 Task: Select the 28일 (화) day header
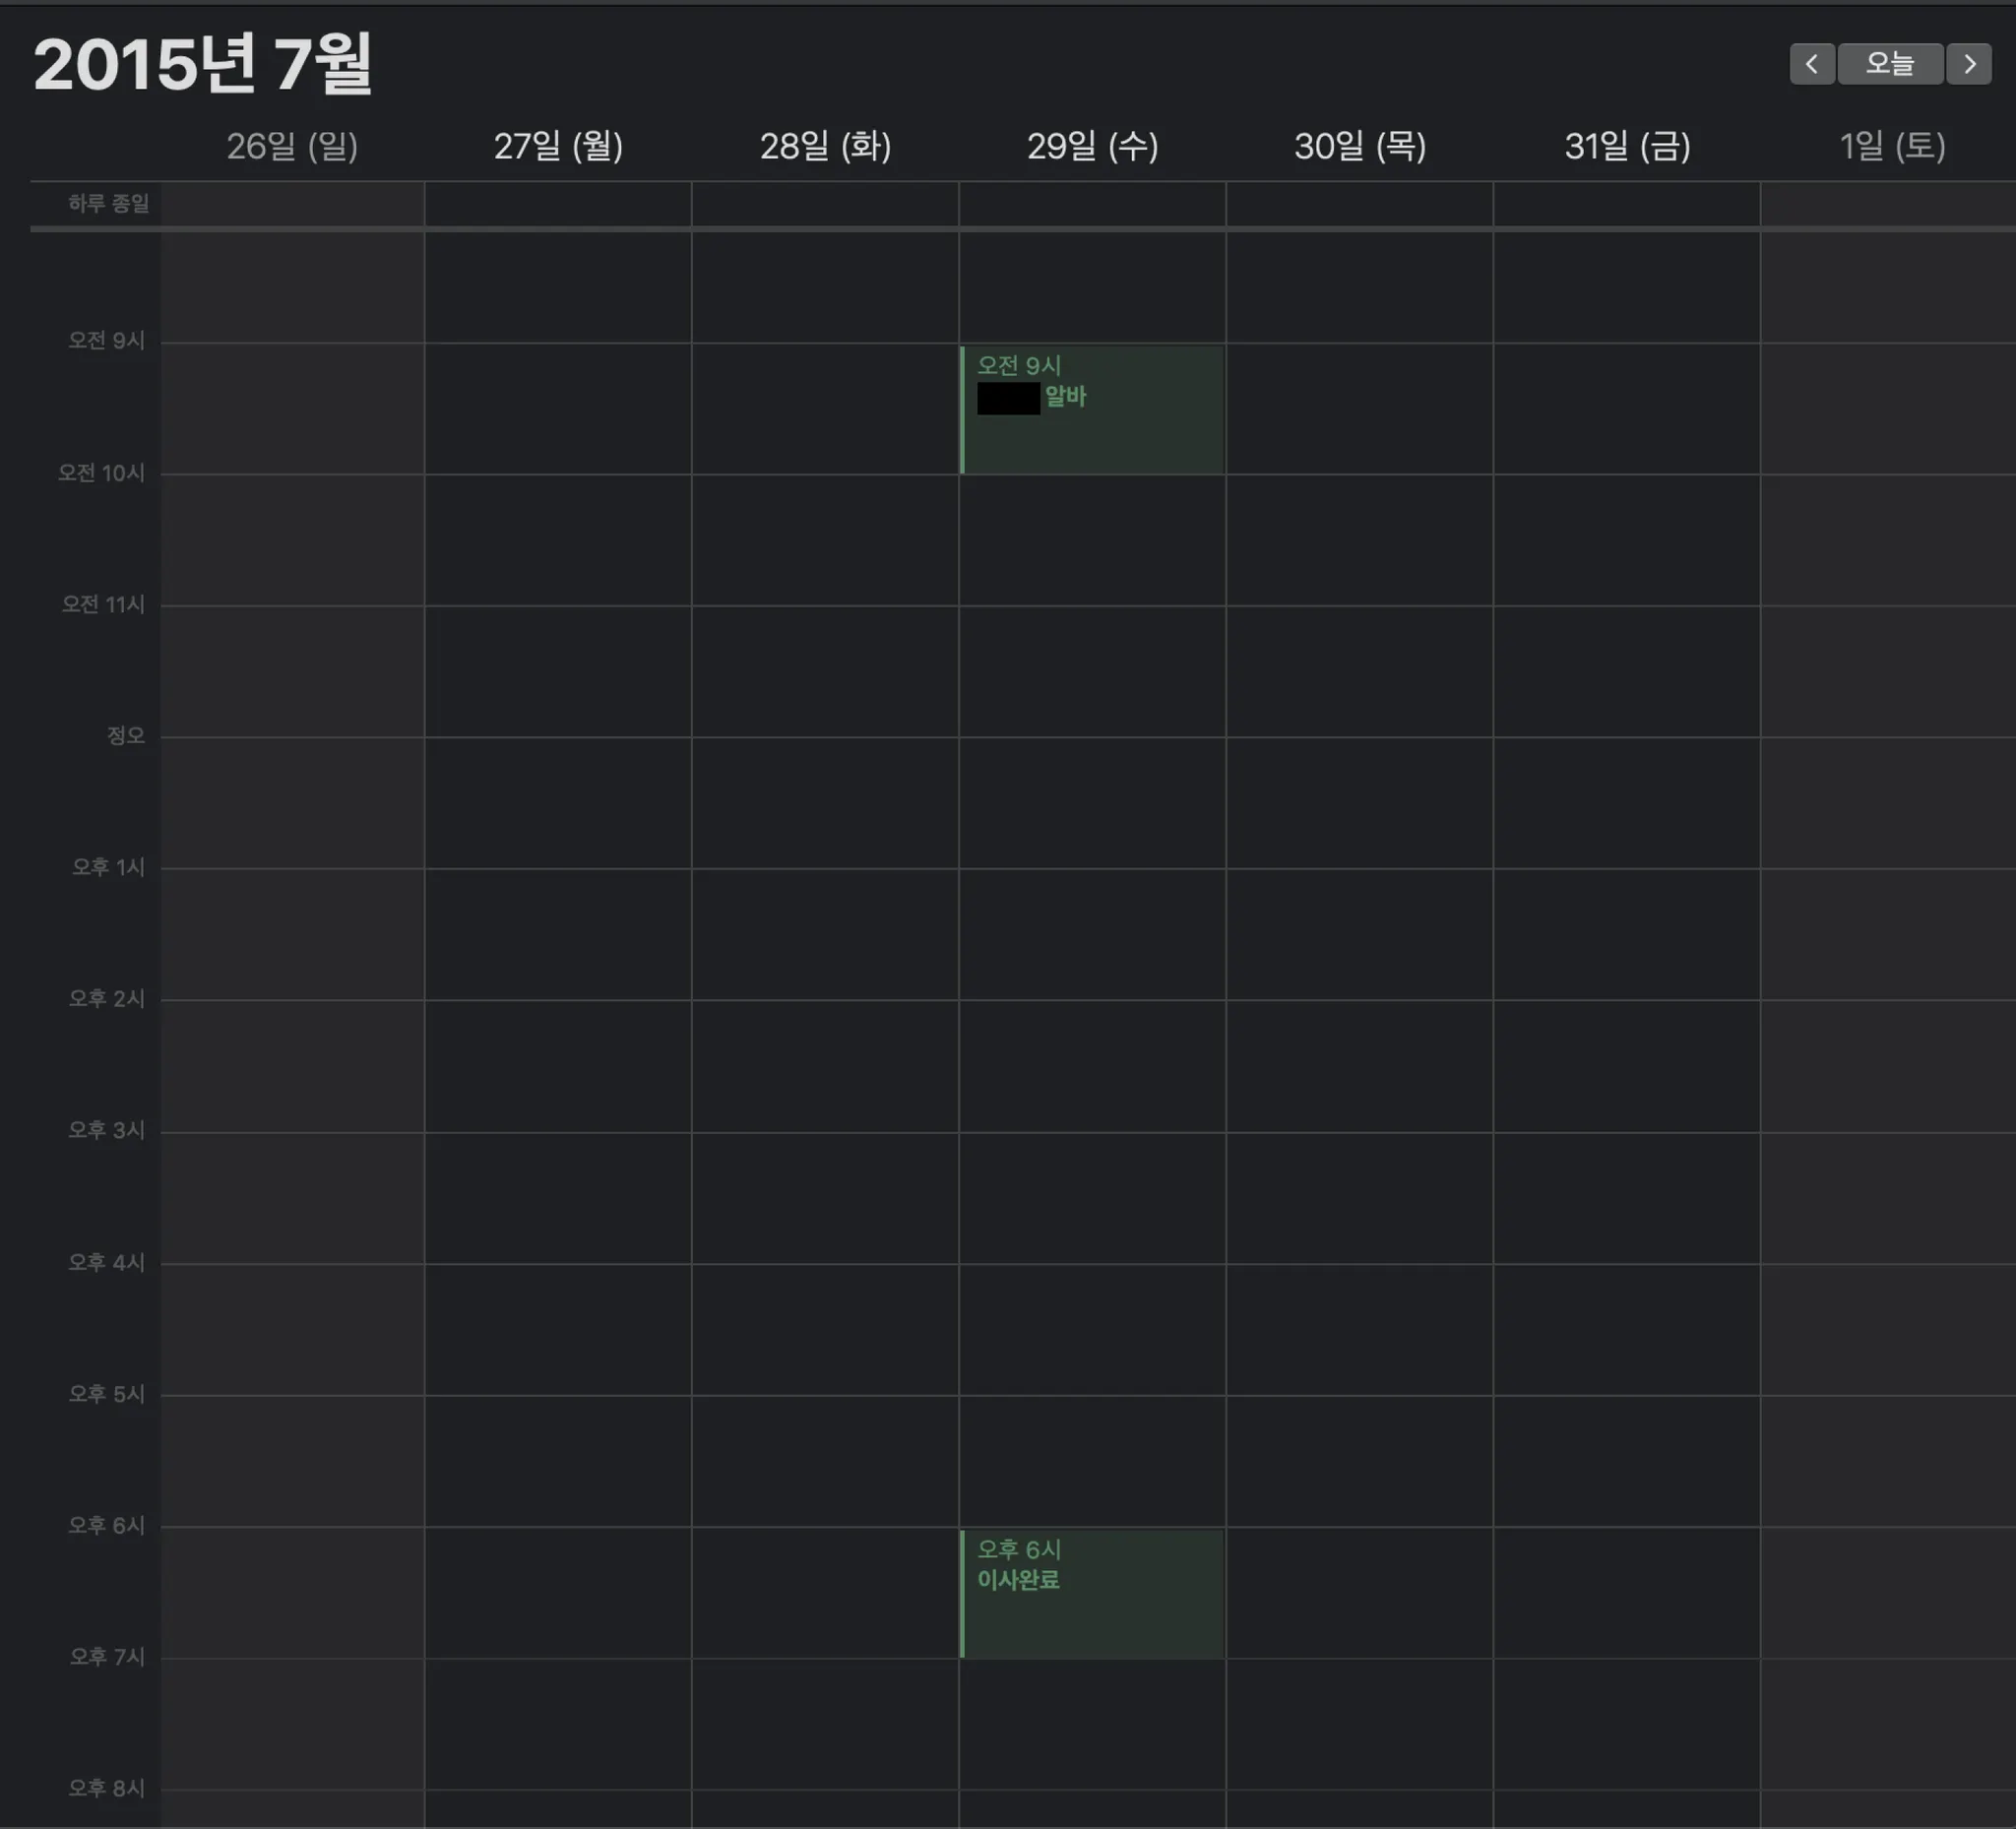(825, 147)
